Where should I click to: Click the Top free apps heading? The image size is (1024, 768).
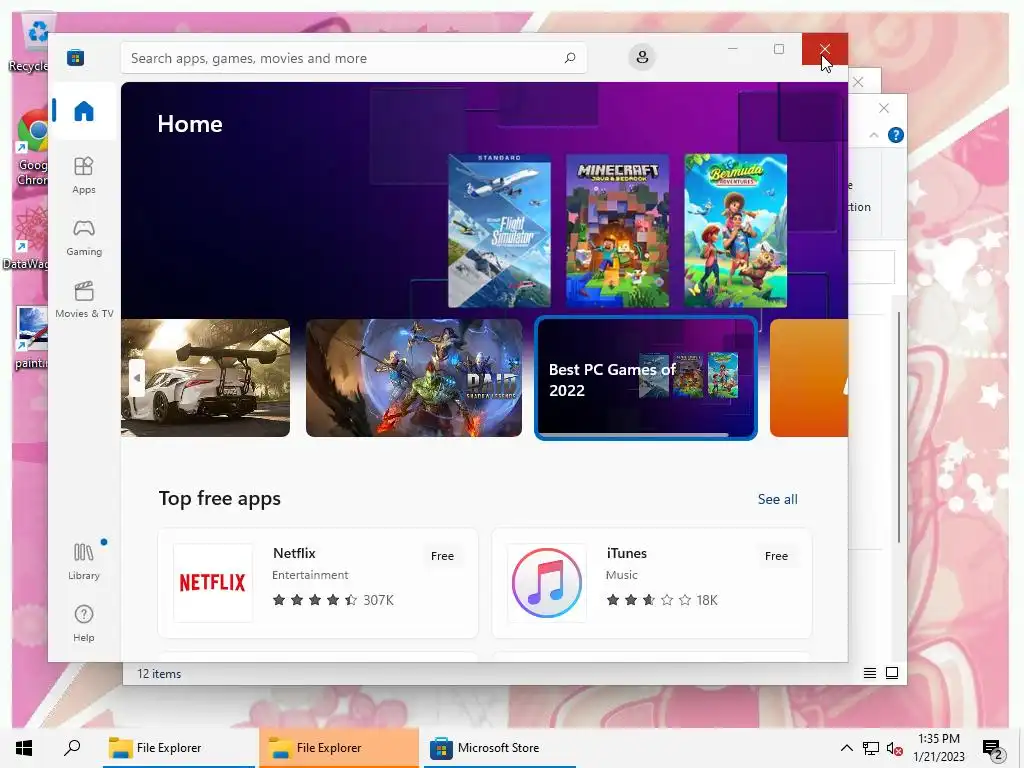pos(219,498)
